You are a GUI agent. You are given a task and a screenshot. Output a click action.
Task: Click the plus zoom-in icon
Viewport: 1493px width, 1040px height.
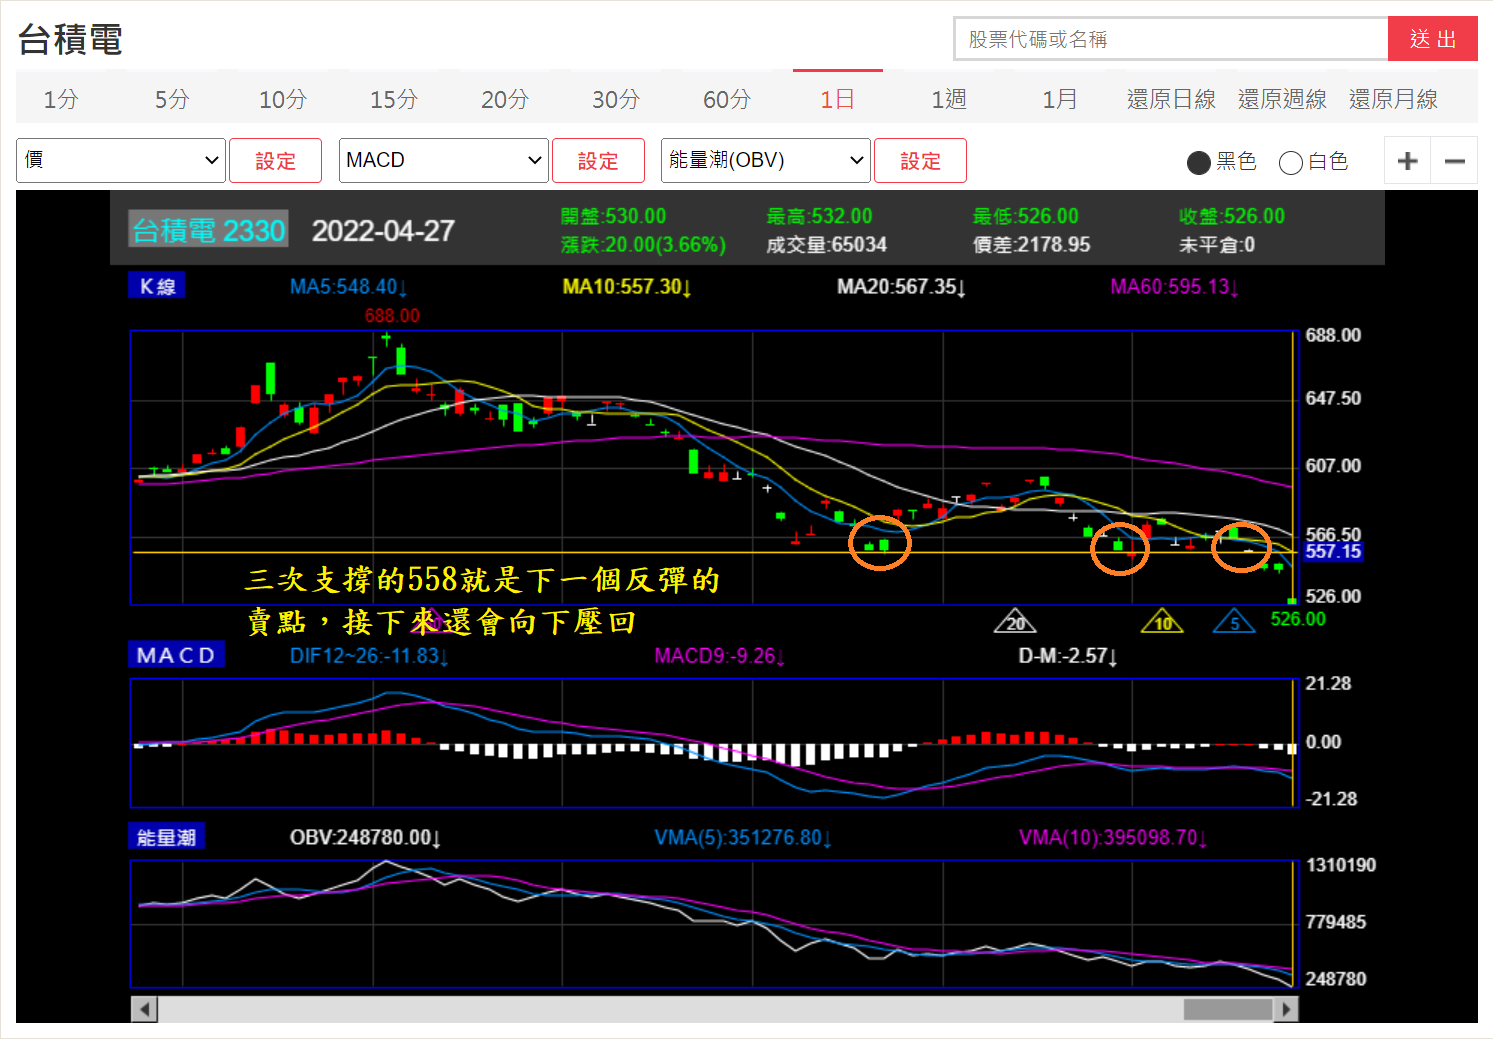click(x=1408, y=161)
